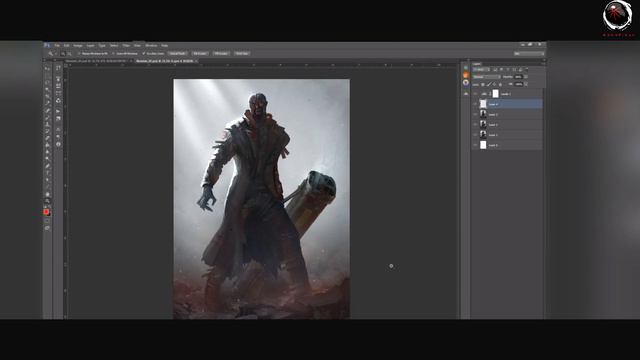
Task: Open the Image menu
Action: 78,45
